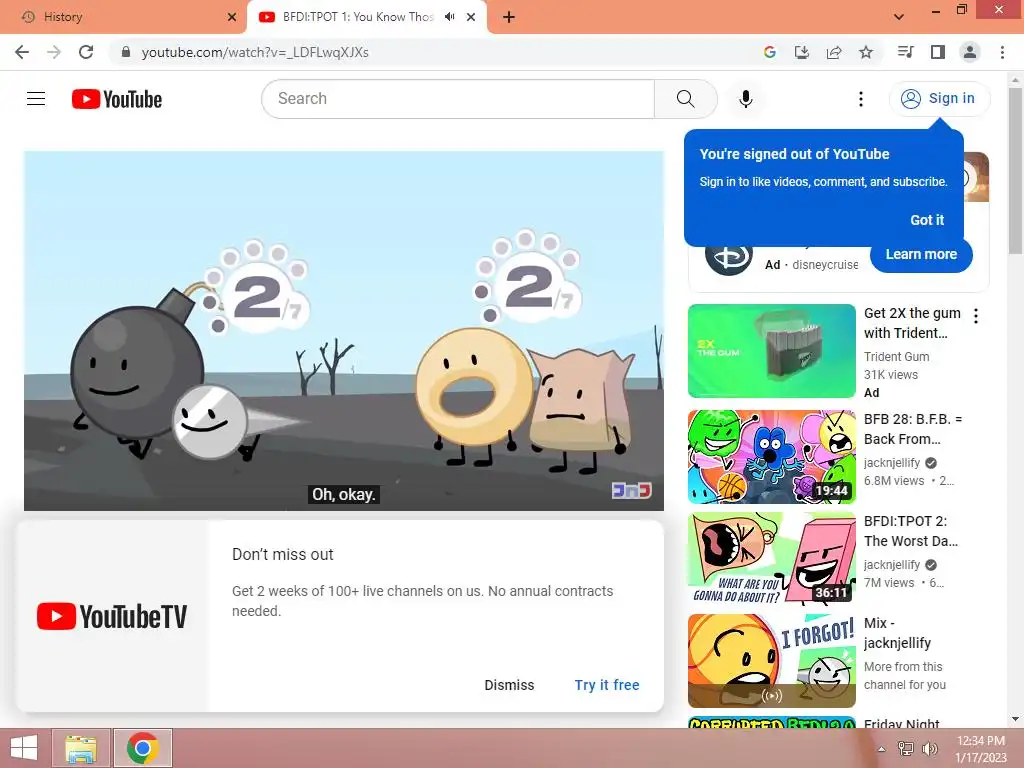Open new tab with plus button

click(509, 17)
